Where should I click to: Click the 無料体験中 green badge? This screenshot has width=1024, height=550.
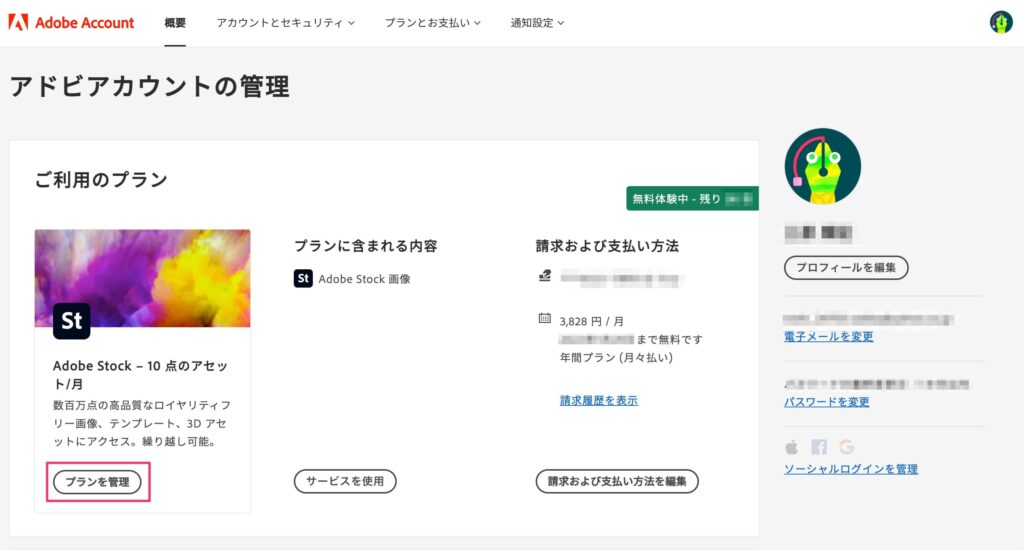(692, 199)
